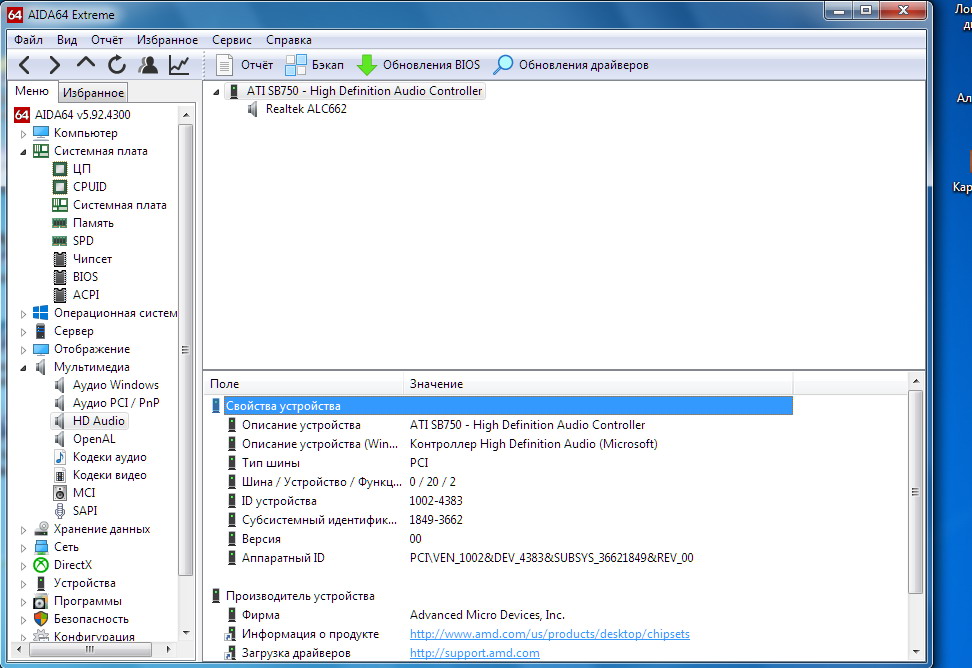Select the BIOS chip icon

tap(60, 277)
